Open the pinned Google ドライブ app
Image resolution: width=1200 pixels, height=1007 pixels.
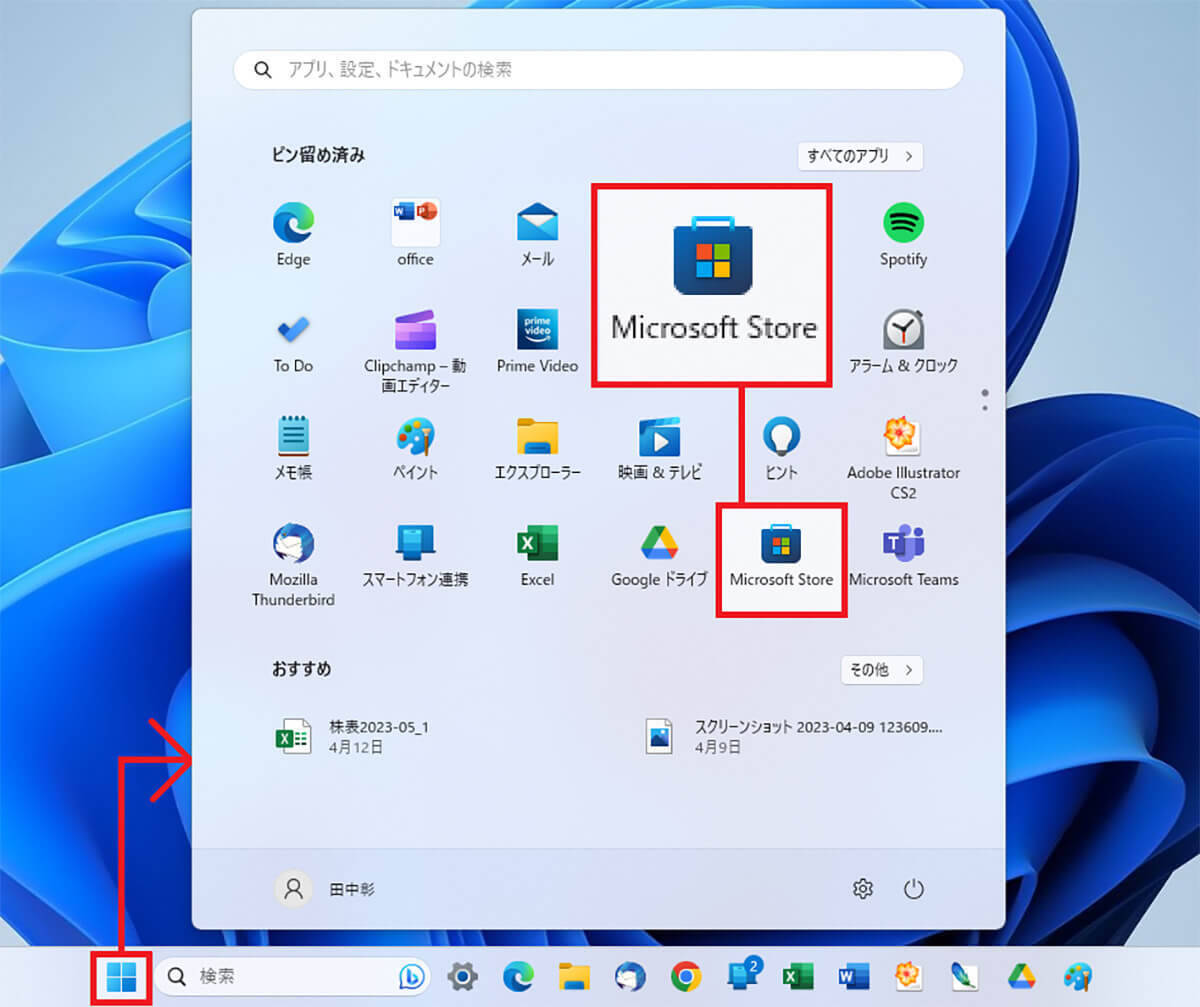coord(659,554)
